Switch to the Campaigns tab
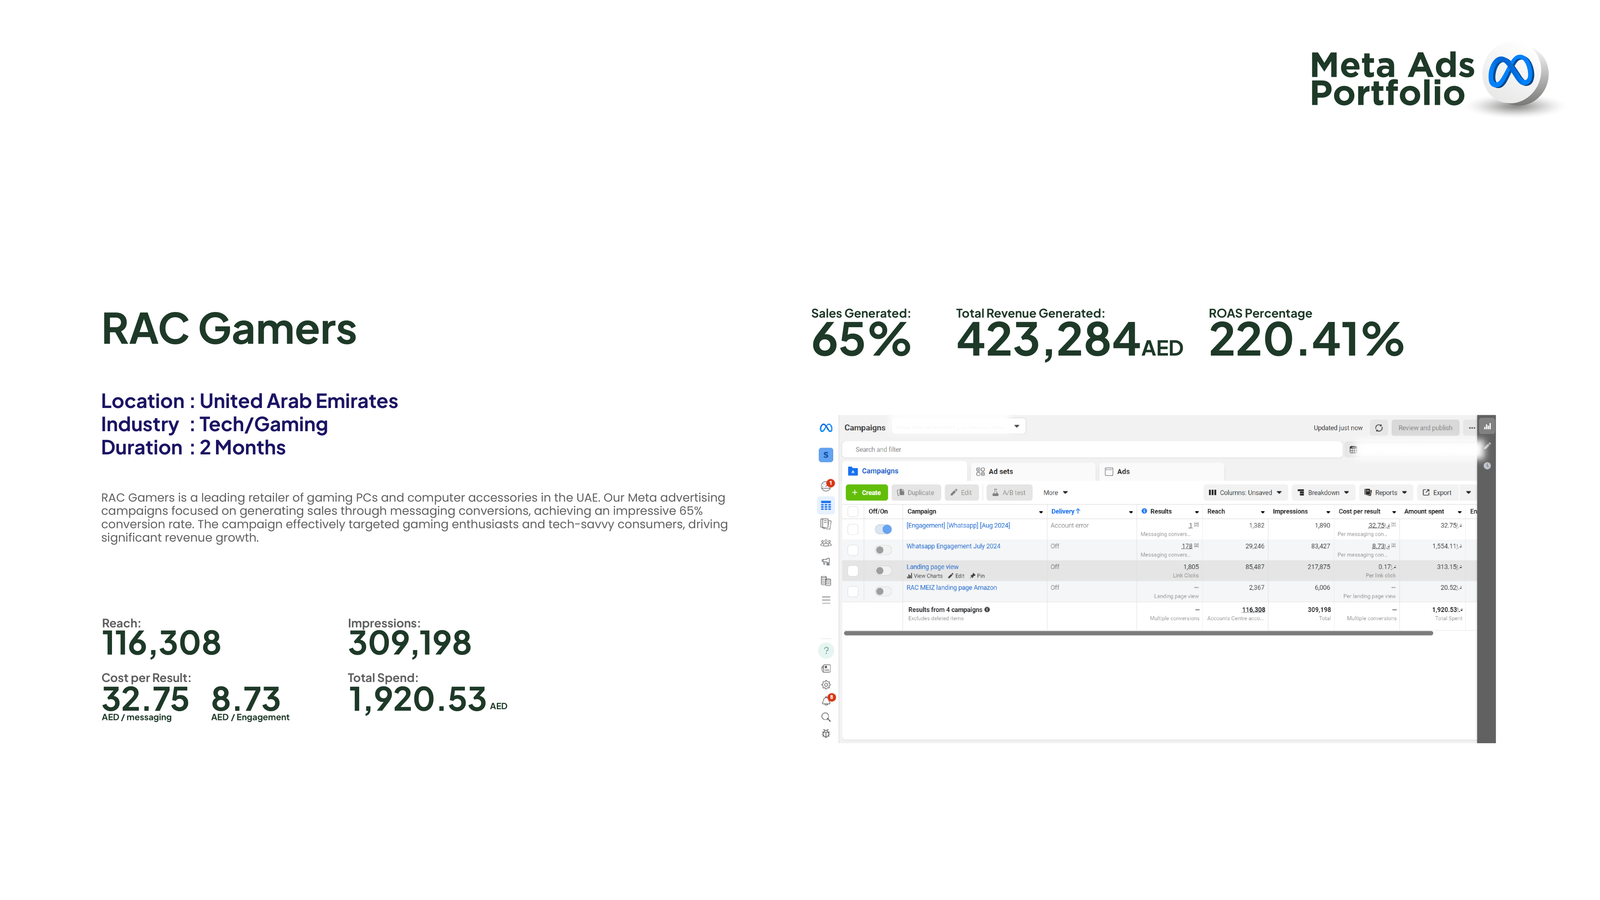Image resolution: width=1600 pixels, height=900 pixels. (905, 471)
